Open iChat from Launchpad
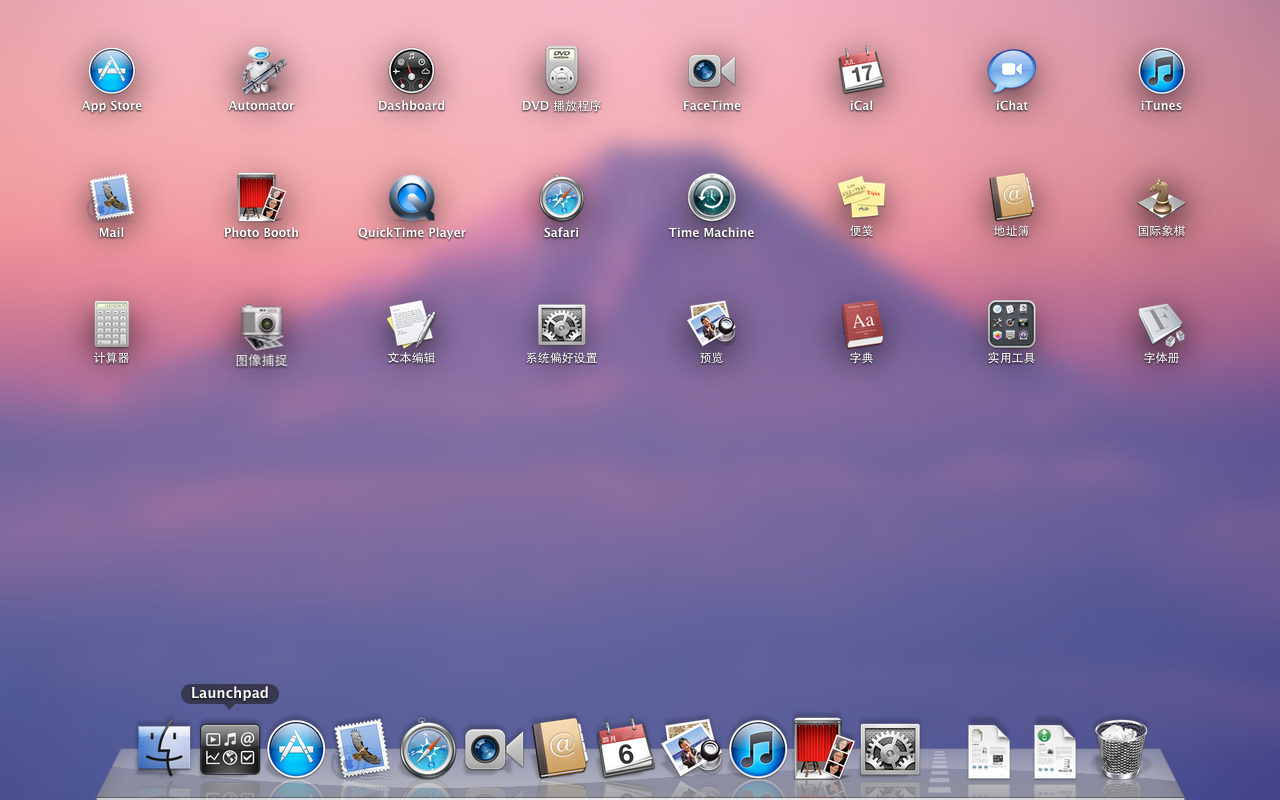1280x800 pixels. click(1011, 72)
